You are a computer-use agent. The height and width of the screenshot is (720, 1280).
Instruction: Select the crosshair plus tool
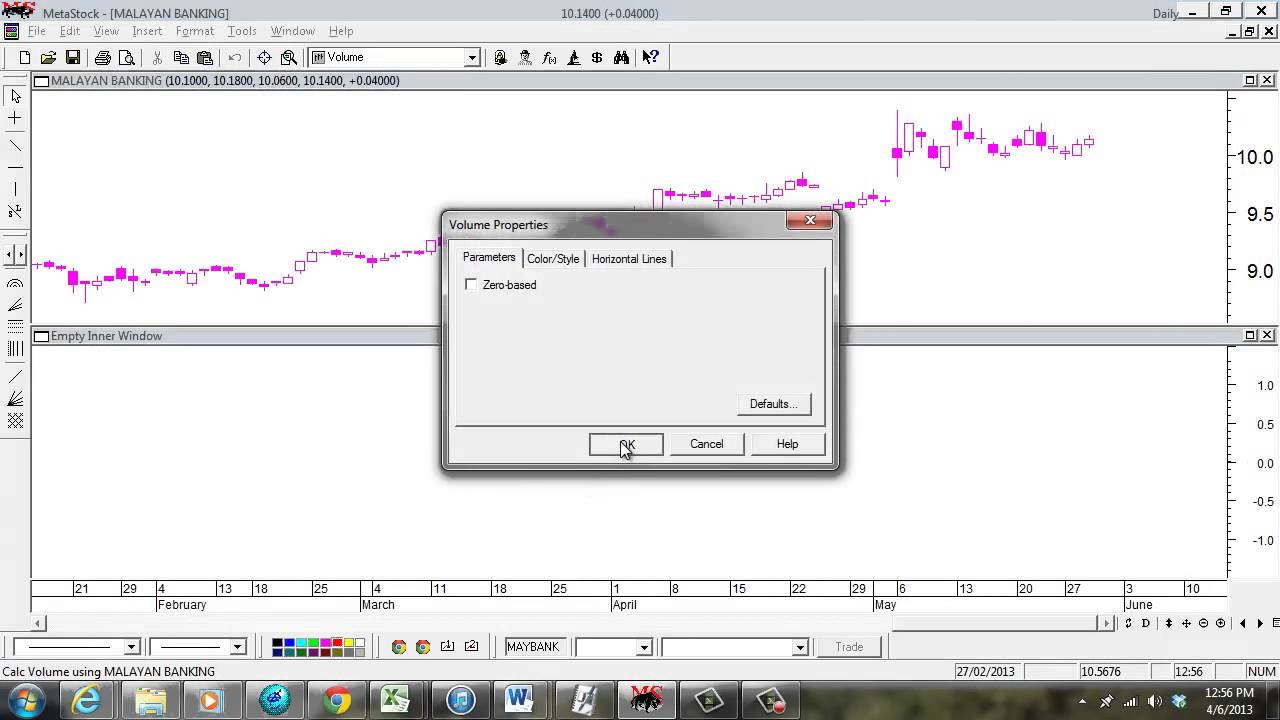(15, 118)
